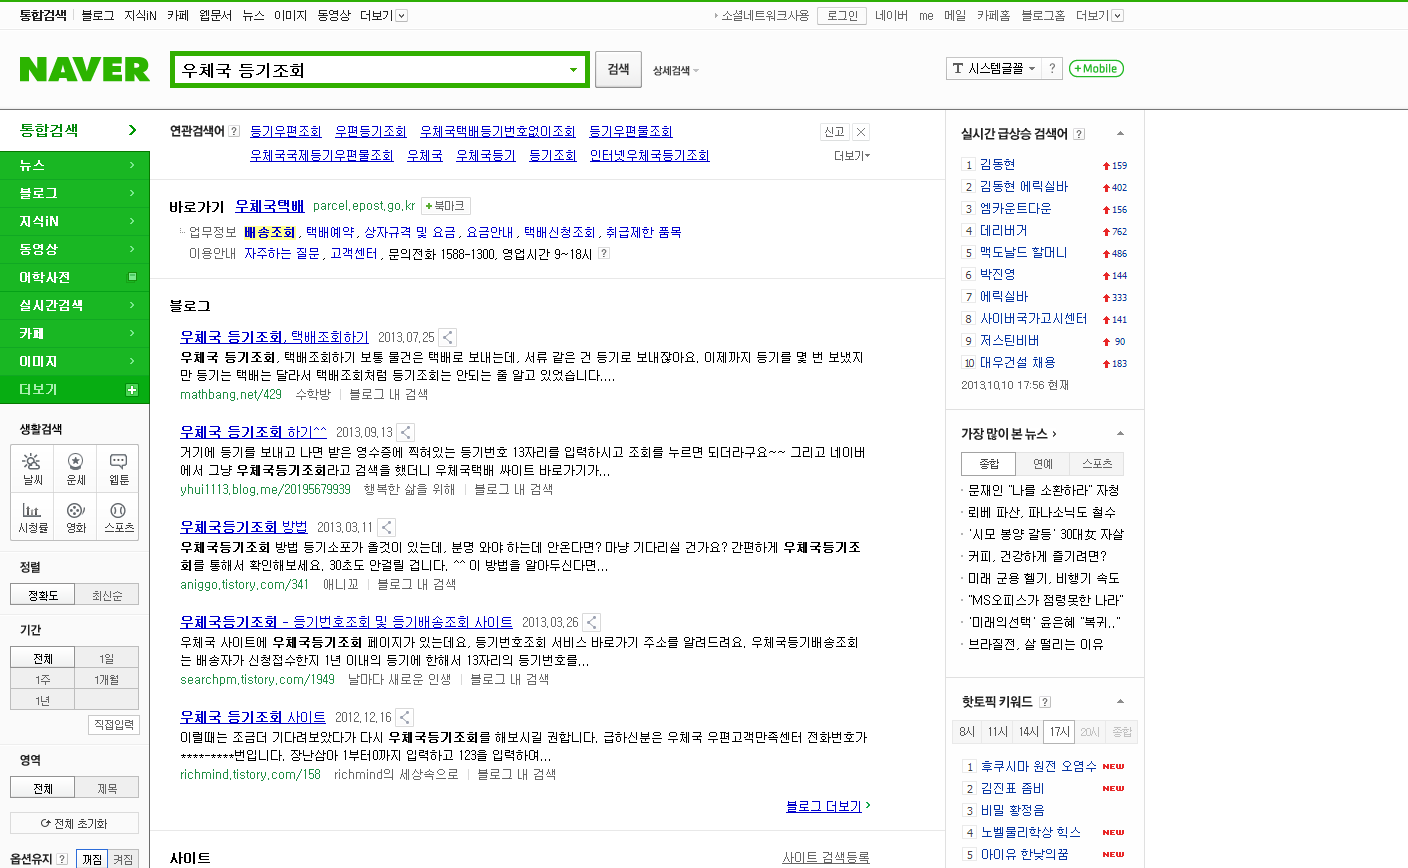Click the NAVER logo
This screenshot has height=868, width=1408.
[85, 69]
